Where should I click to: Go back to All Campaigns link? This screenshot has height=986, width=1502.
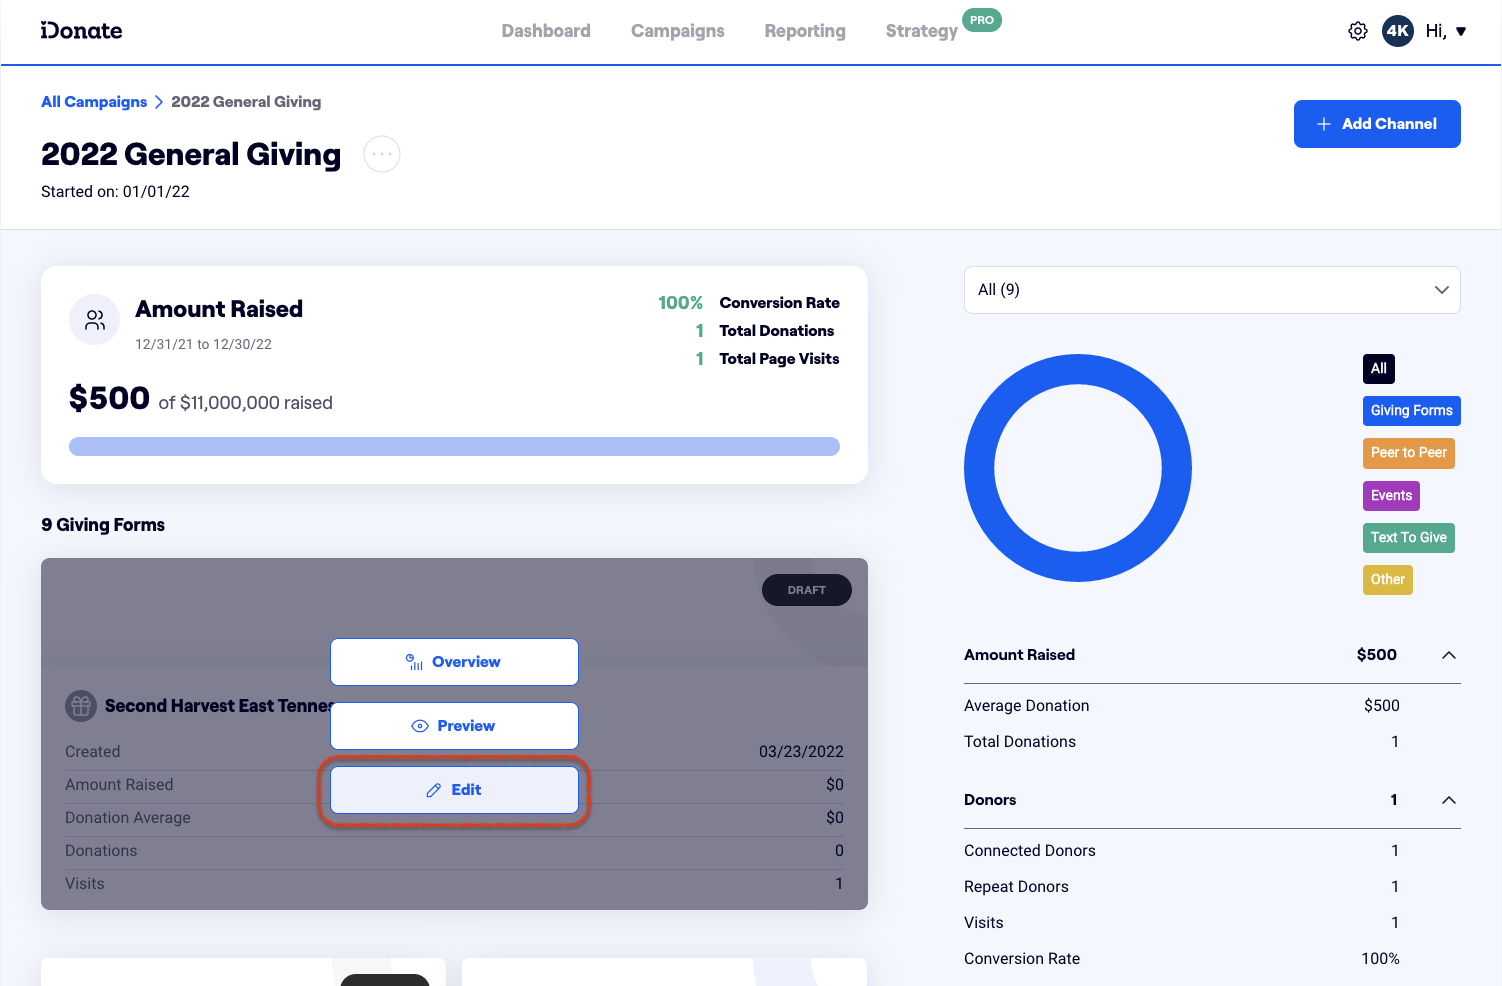tap(94, 102)
